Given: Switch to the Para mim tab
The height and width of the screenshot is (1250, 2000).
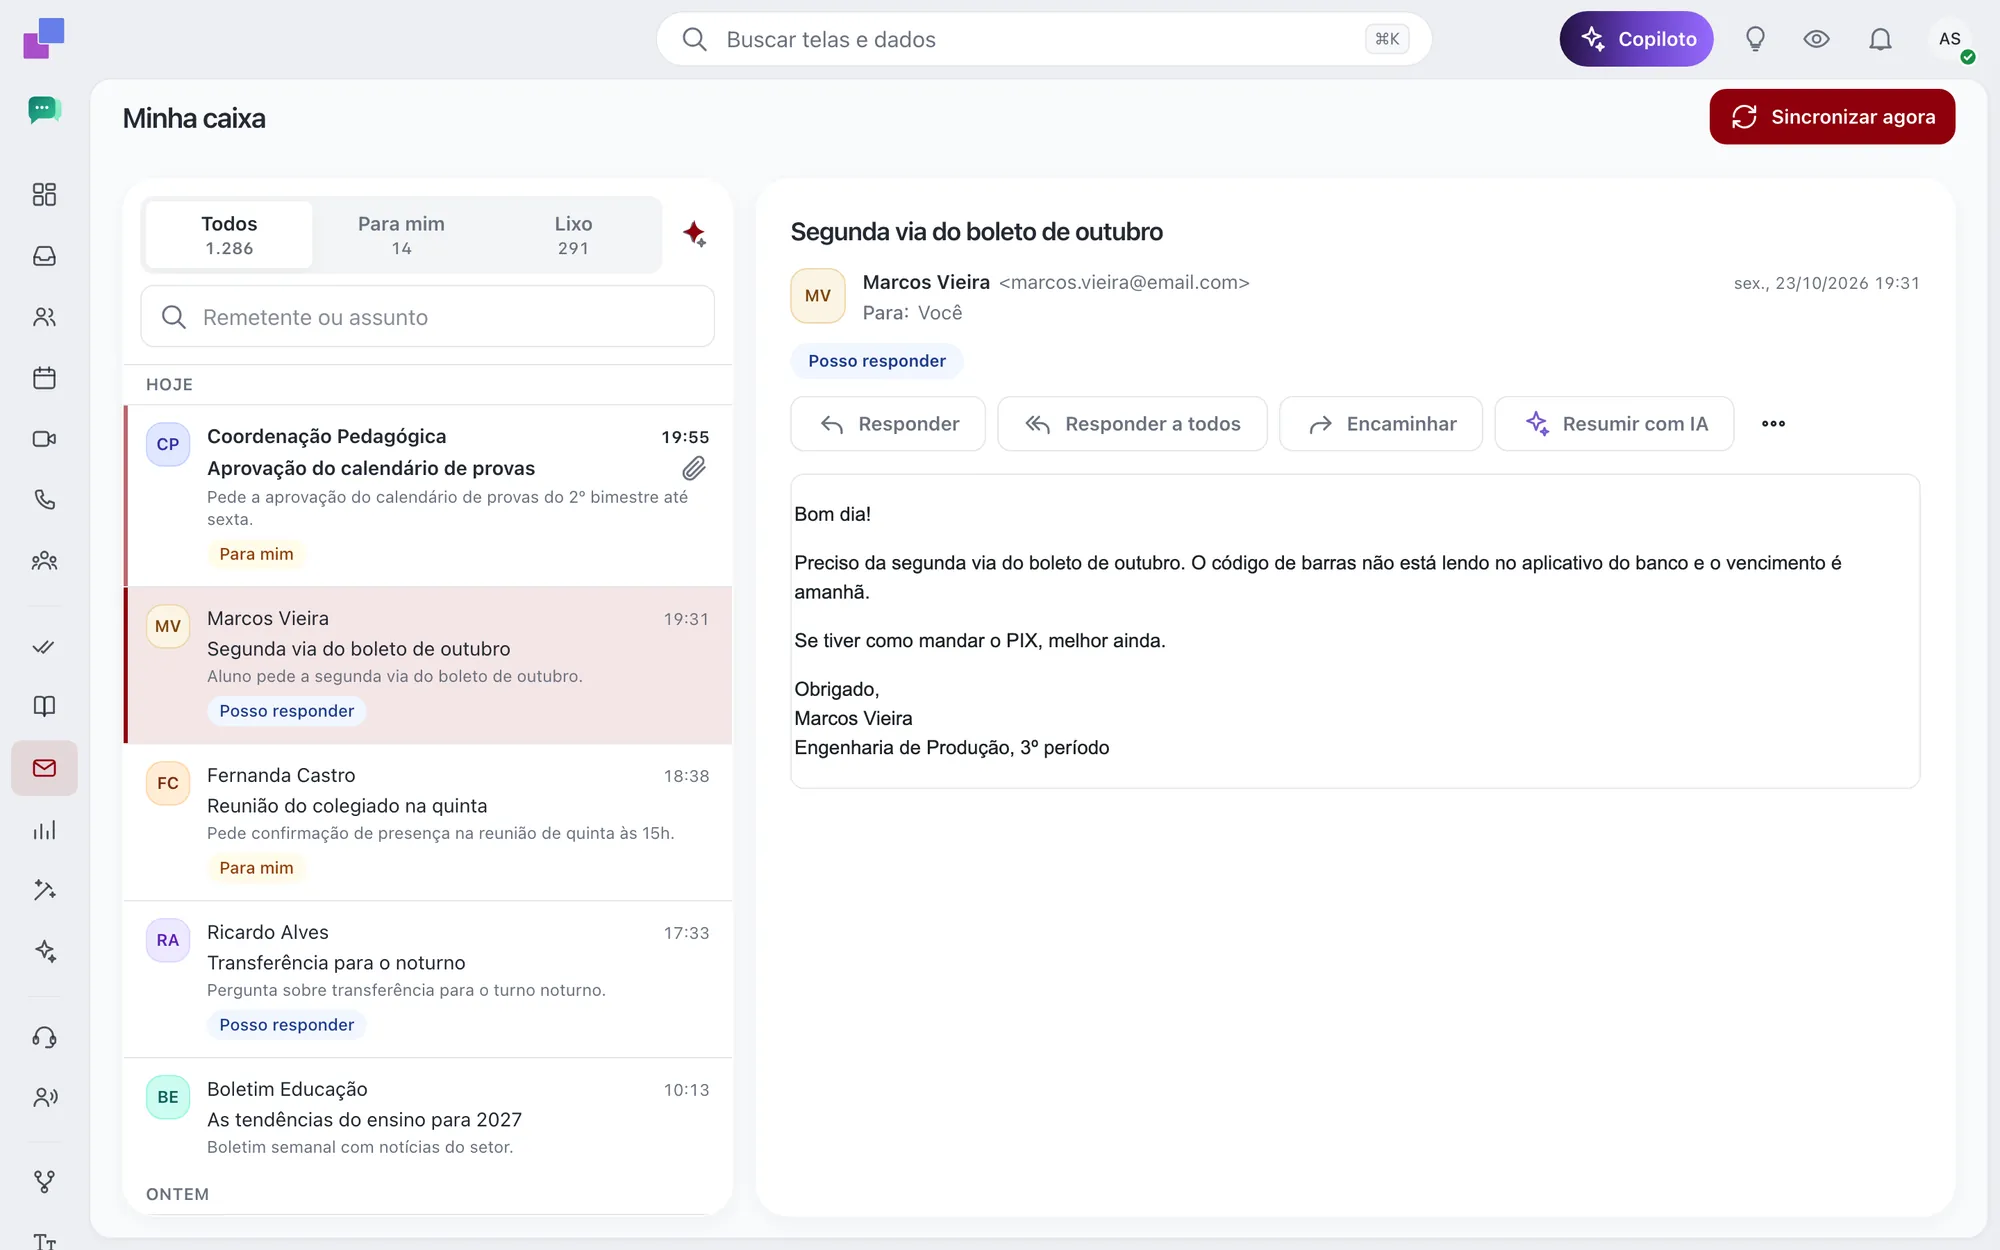Looking at the screenshot, I should tap(401, 235).
